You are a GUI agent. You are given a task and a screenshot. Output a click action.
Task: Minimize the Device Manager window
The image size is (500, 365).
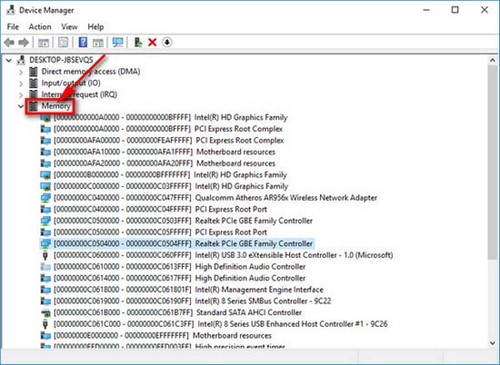point(426,10)
